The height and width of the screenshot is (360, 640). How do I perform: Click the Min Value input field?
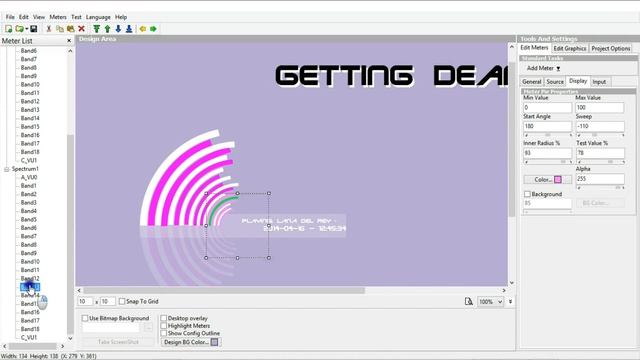(x=547, y=107)
